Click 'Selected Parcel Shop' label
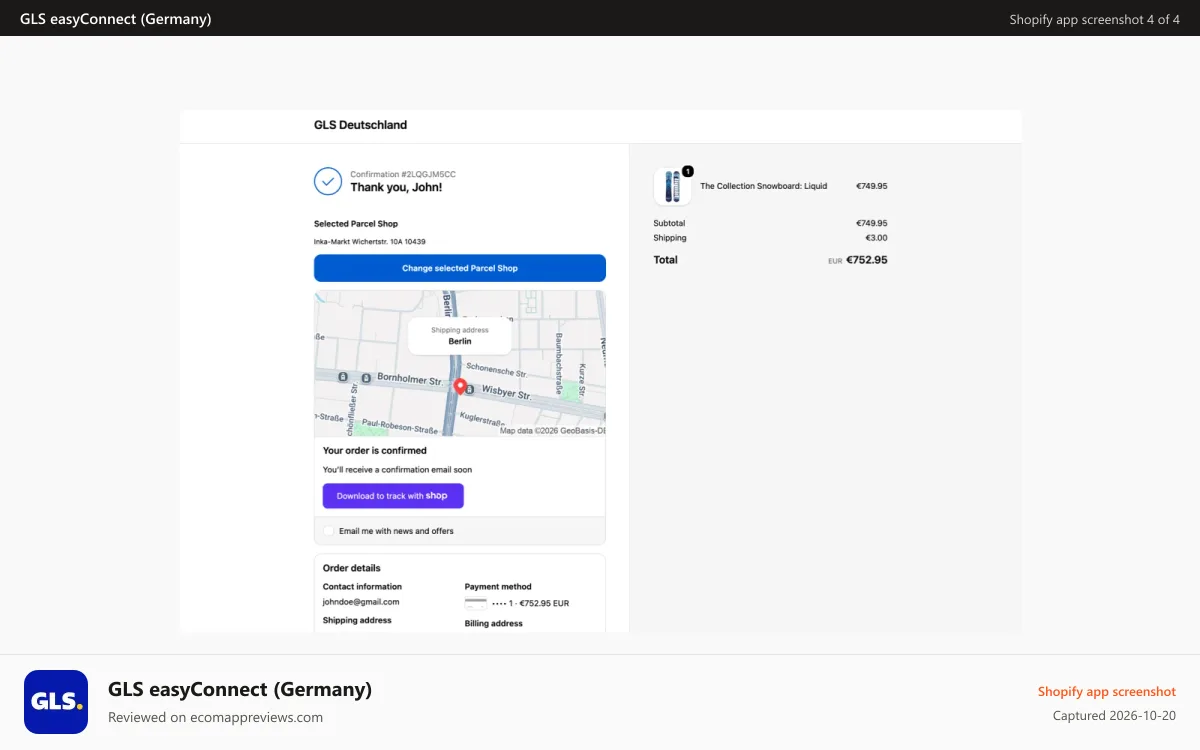Viewport: 1200px width, 750px height. [x=356, y=224]
